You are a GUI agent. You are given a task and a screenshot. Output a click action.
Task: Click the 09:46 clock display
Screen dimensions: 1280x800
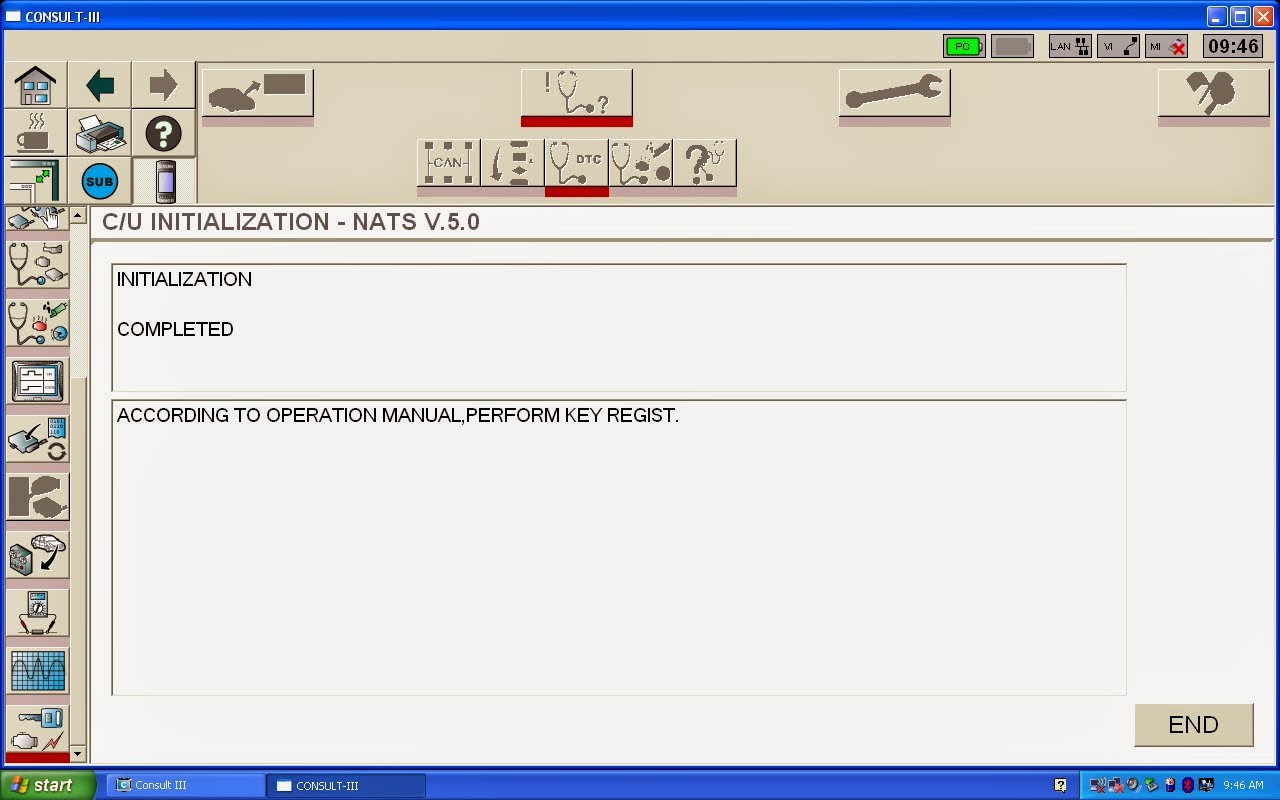1233,46
